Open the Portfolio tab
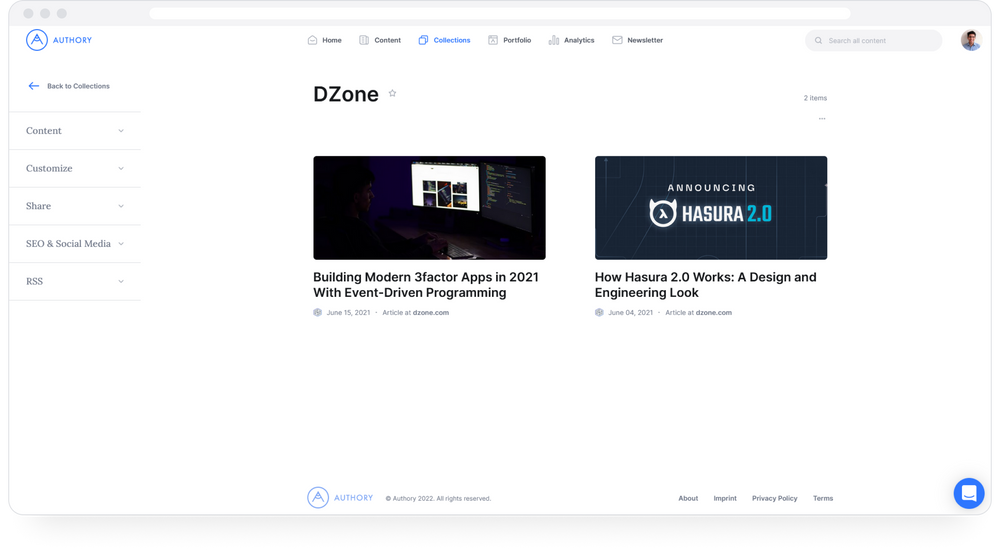The height and width of the screenshot is (557, 1000). pyautogui.click(x=509, y=40)
